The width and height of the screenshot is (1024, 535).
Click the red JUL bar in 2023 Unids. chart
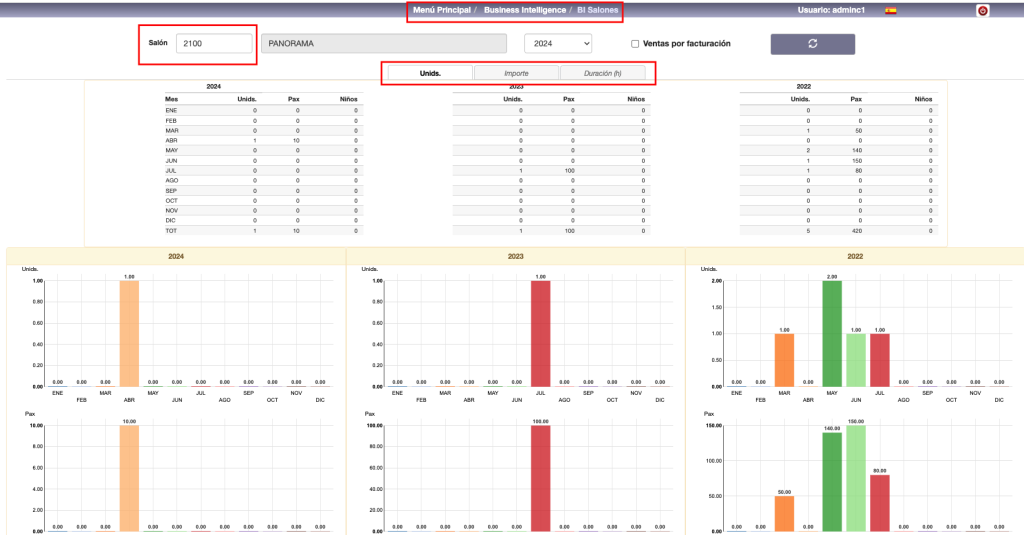(x=540, y=333)
